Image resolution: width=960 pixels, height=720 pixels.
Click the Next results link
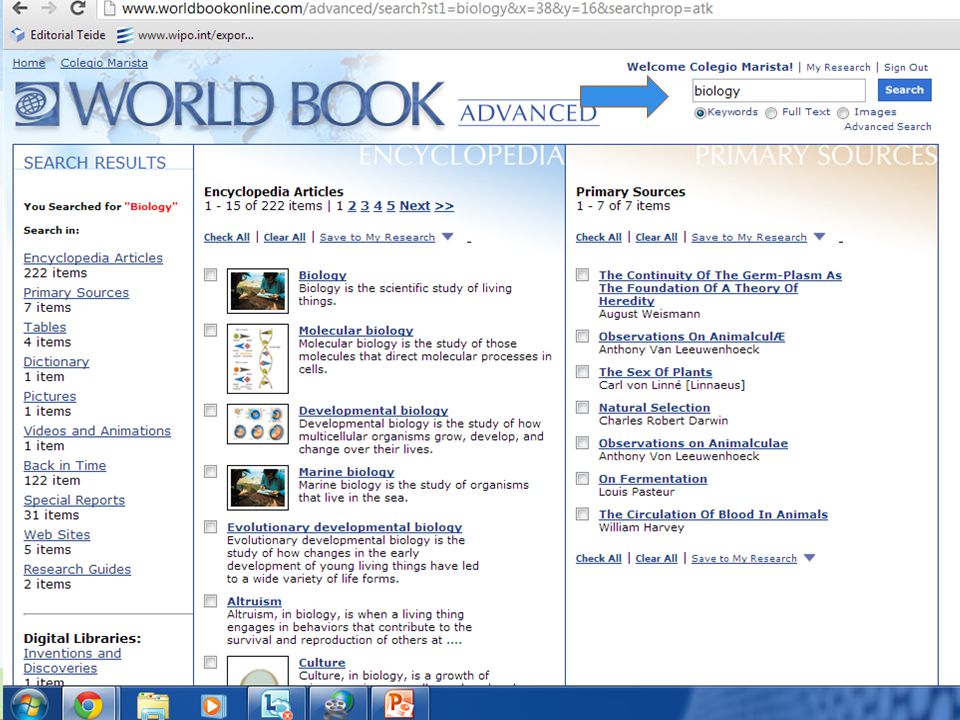click(414, 206)
